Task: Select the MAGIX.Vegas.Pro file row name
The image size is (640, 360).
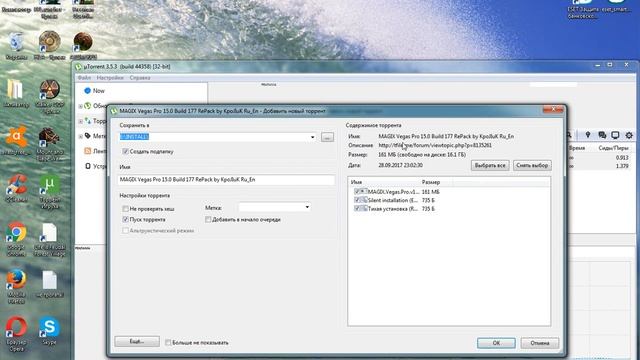Action: pyautogui.click(x=393, y=191)
